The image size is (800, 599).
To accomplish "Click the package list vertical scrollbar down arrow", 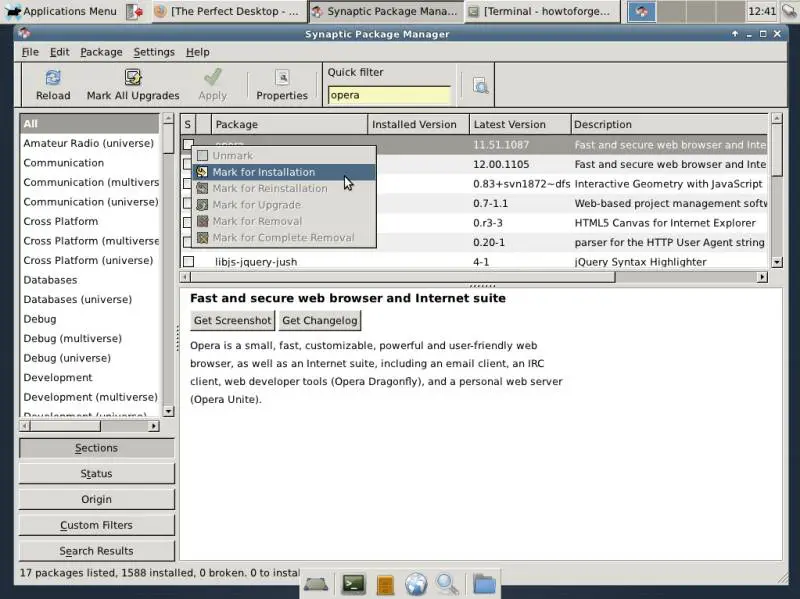I will pos(777,262).
